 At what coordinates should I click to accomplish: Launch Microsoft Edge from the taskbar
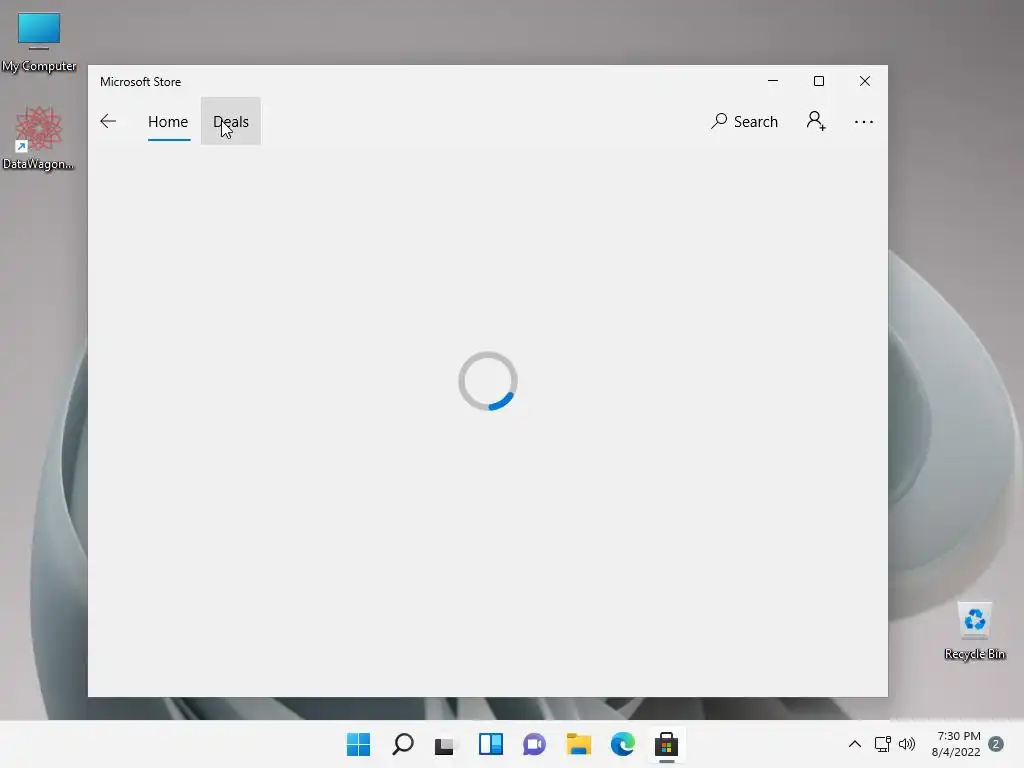(622, 744)
